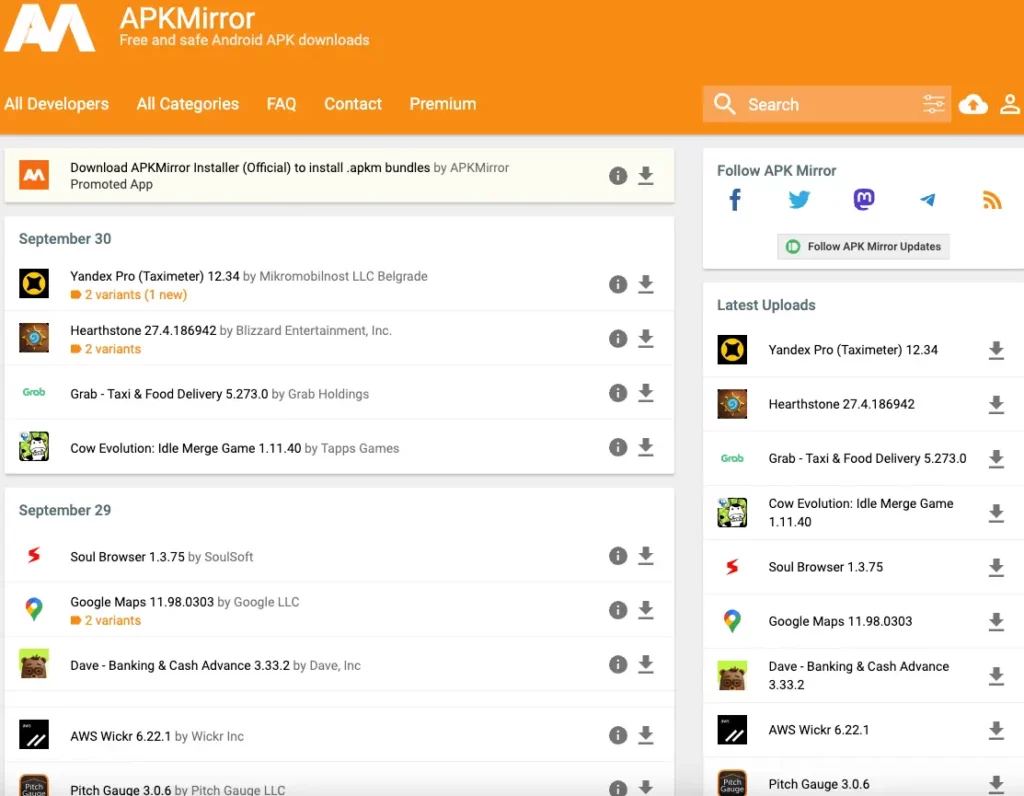Open Pitch Gauge 3.0.6 in Latest Uploads

tap(818, 784)
